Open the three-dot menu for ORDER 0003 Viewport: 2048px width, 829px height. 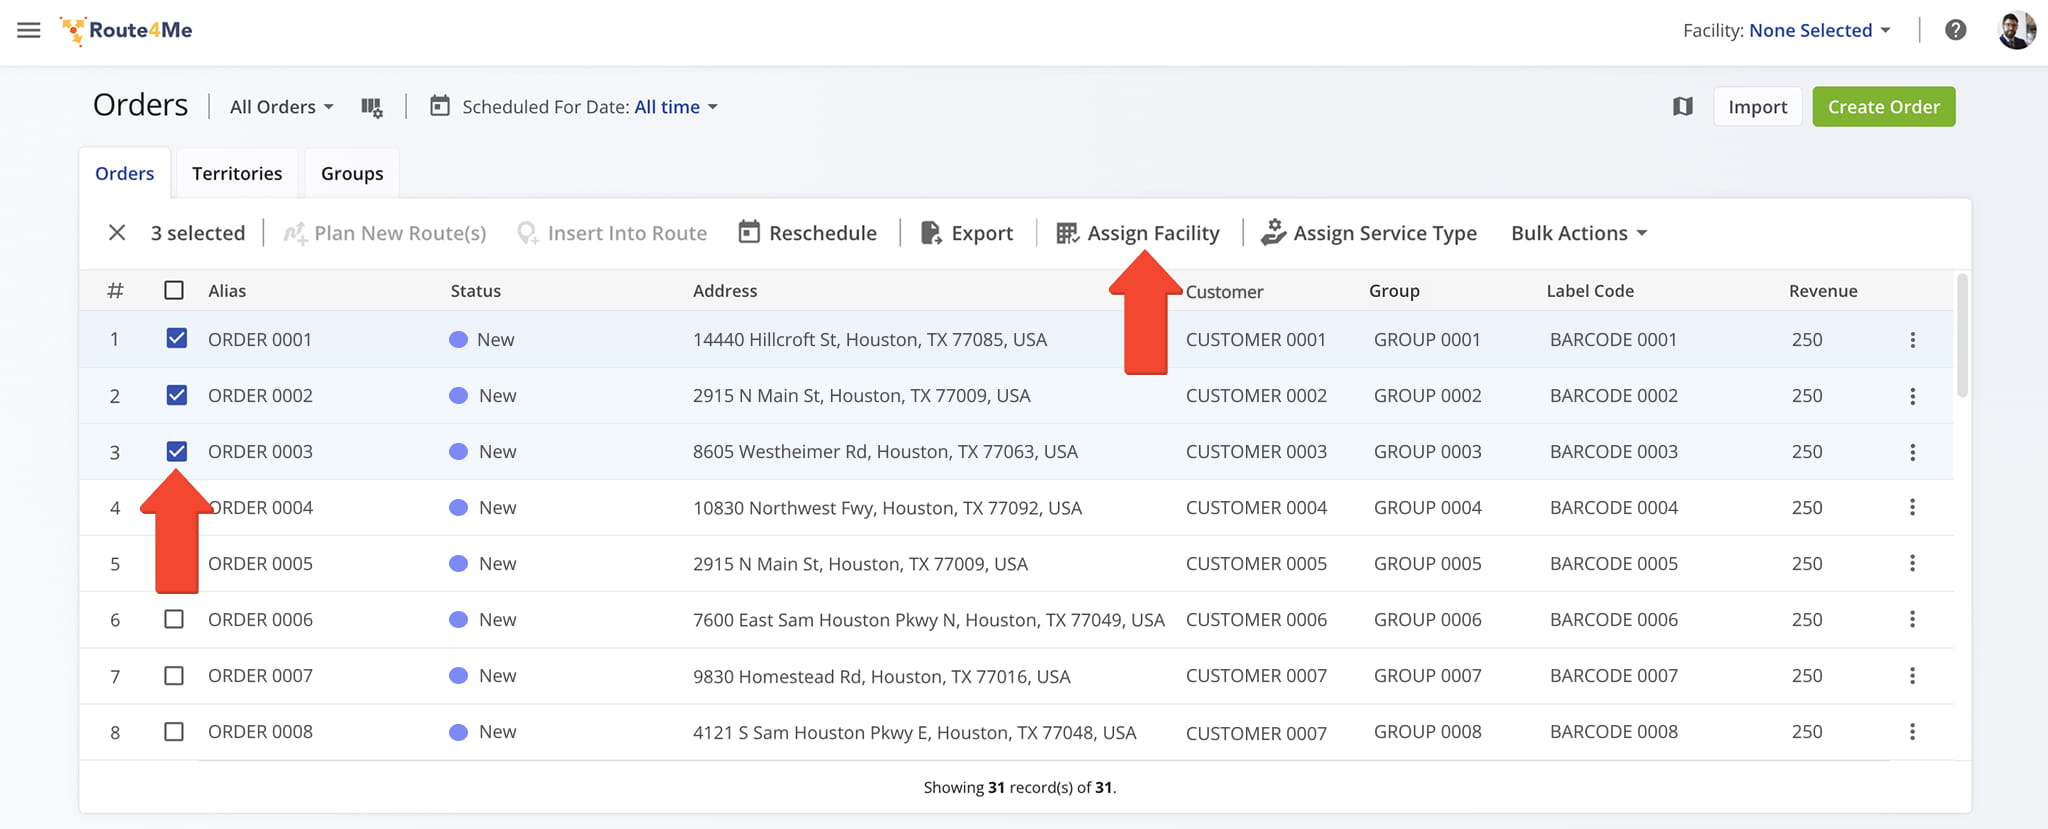pos(1912,452)
